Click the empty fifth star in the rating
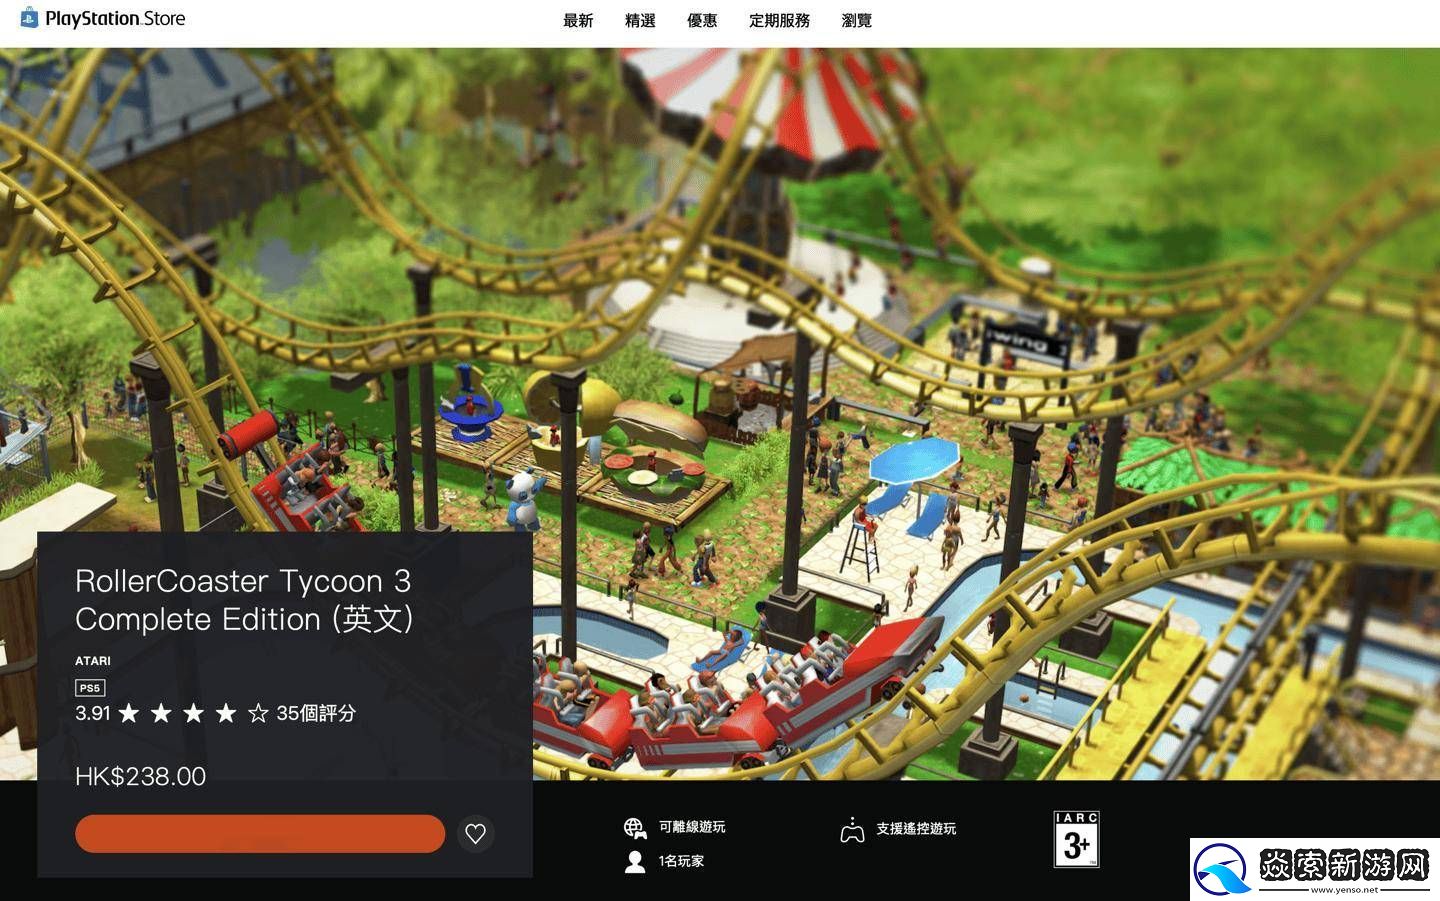 click(x=258, y=713)
